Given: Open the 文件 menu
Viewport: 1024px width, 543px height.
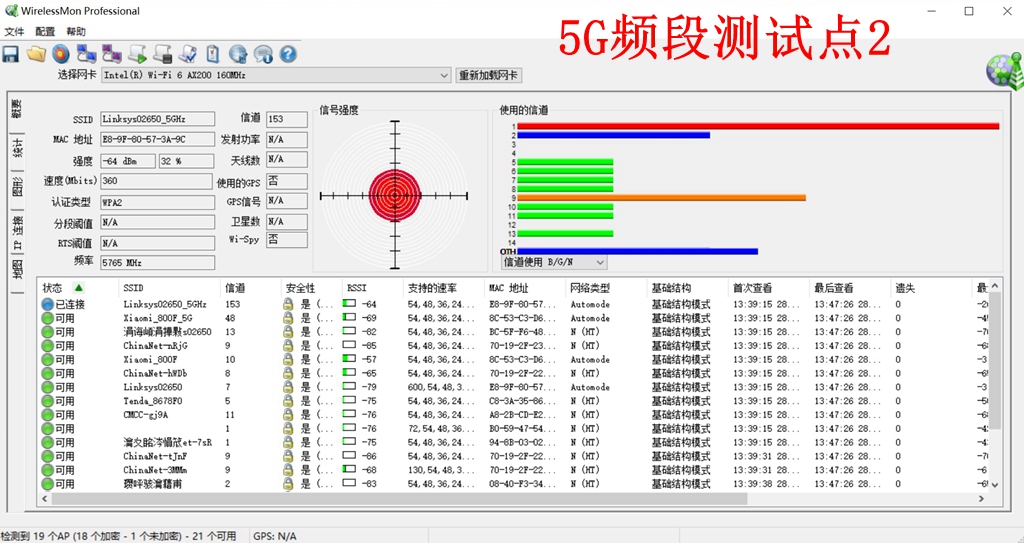Looking at the screenshot, I should coord(14,32).
